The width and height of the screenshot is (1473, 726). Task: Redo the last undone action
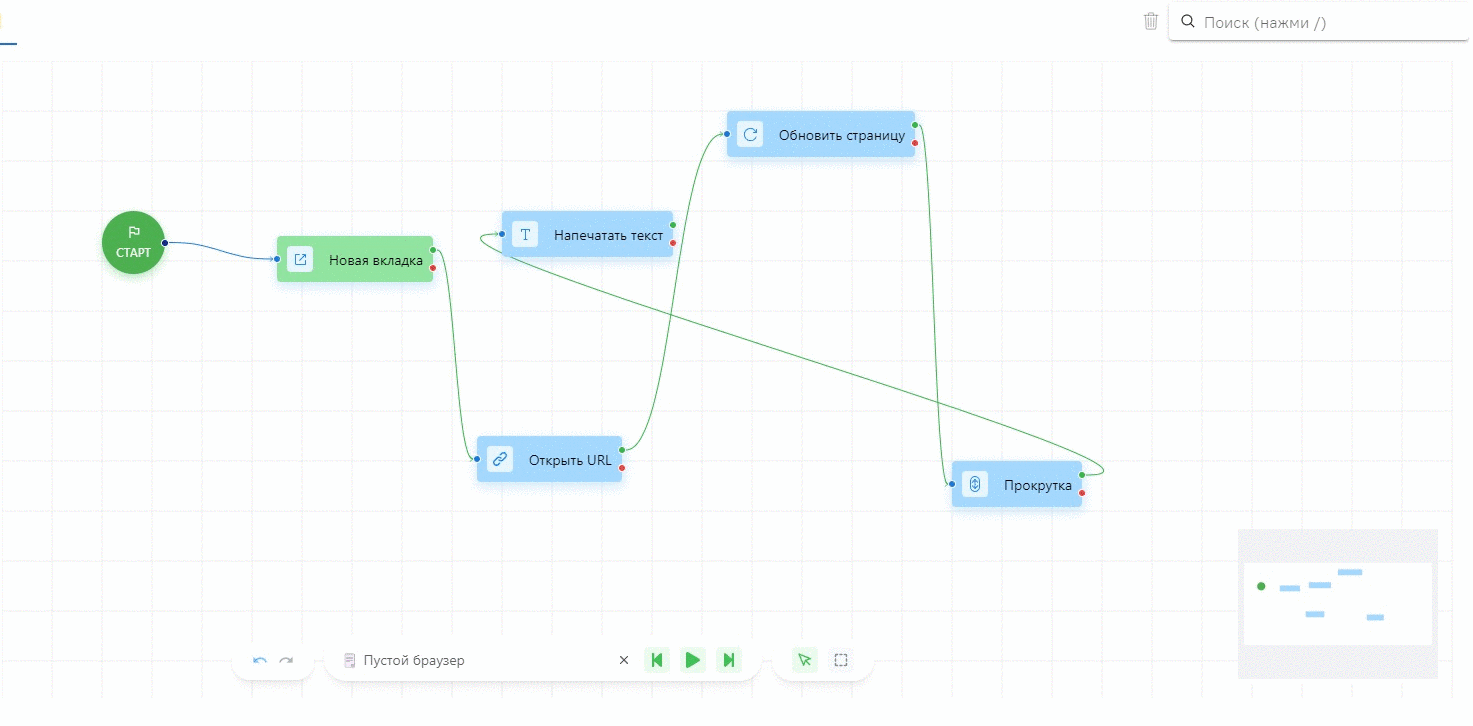(286, 661)
